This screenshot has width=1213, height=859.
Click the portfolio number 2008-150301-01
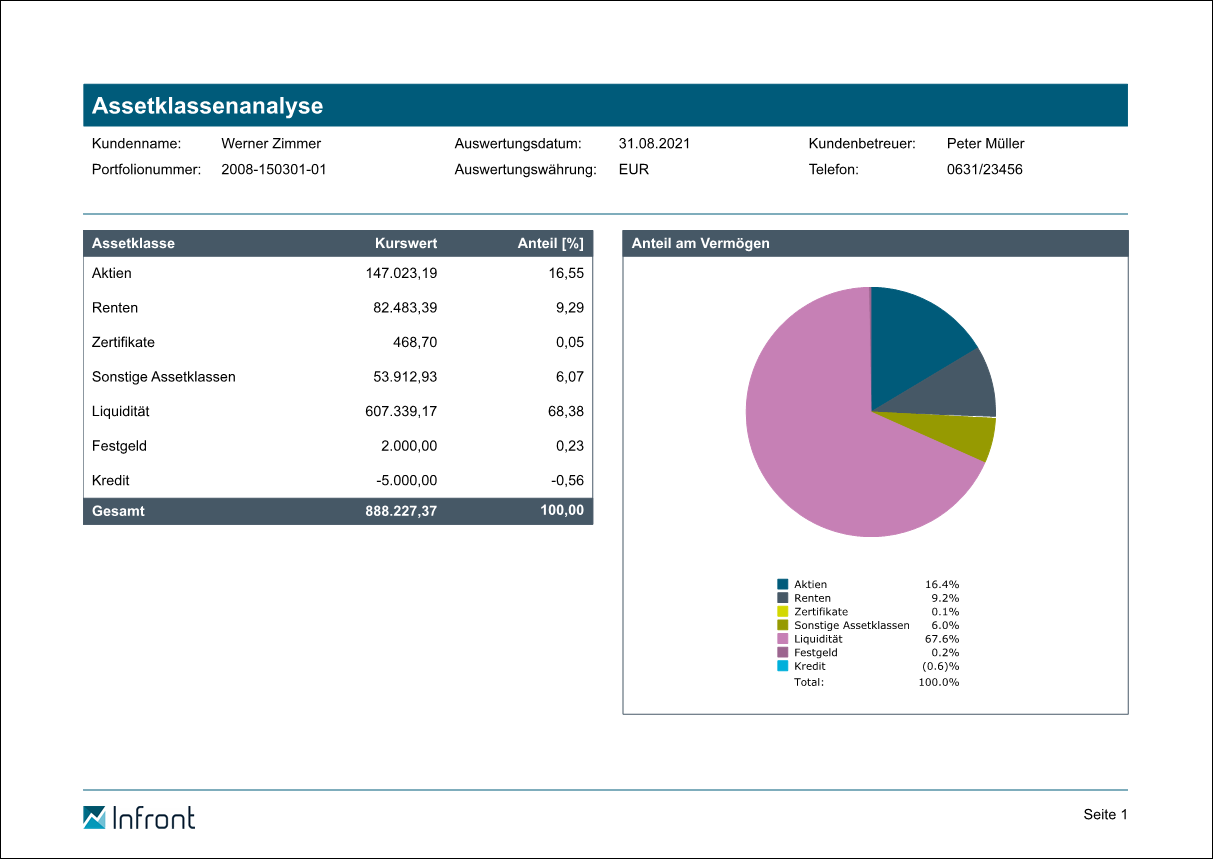pos(273,169)
